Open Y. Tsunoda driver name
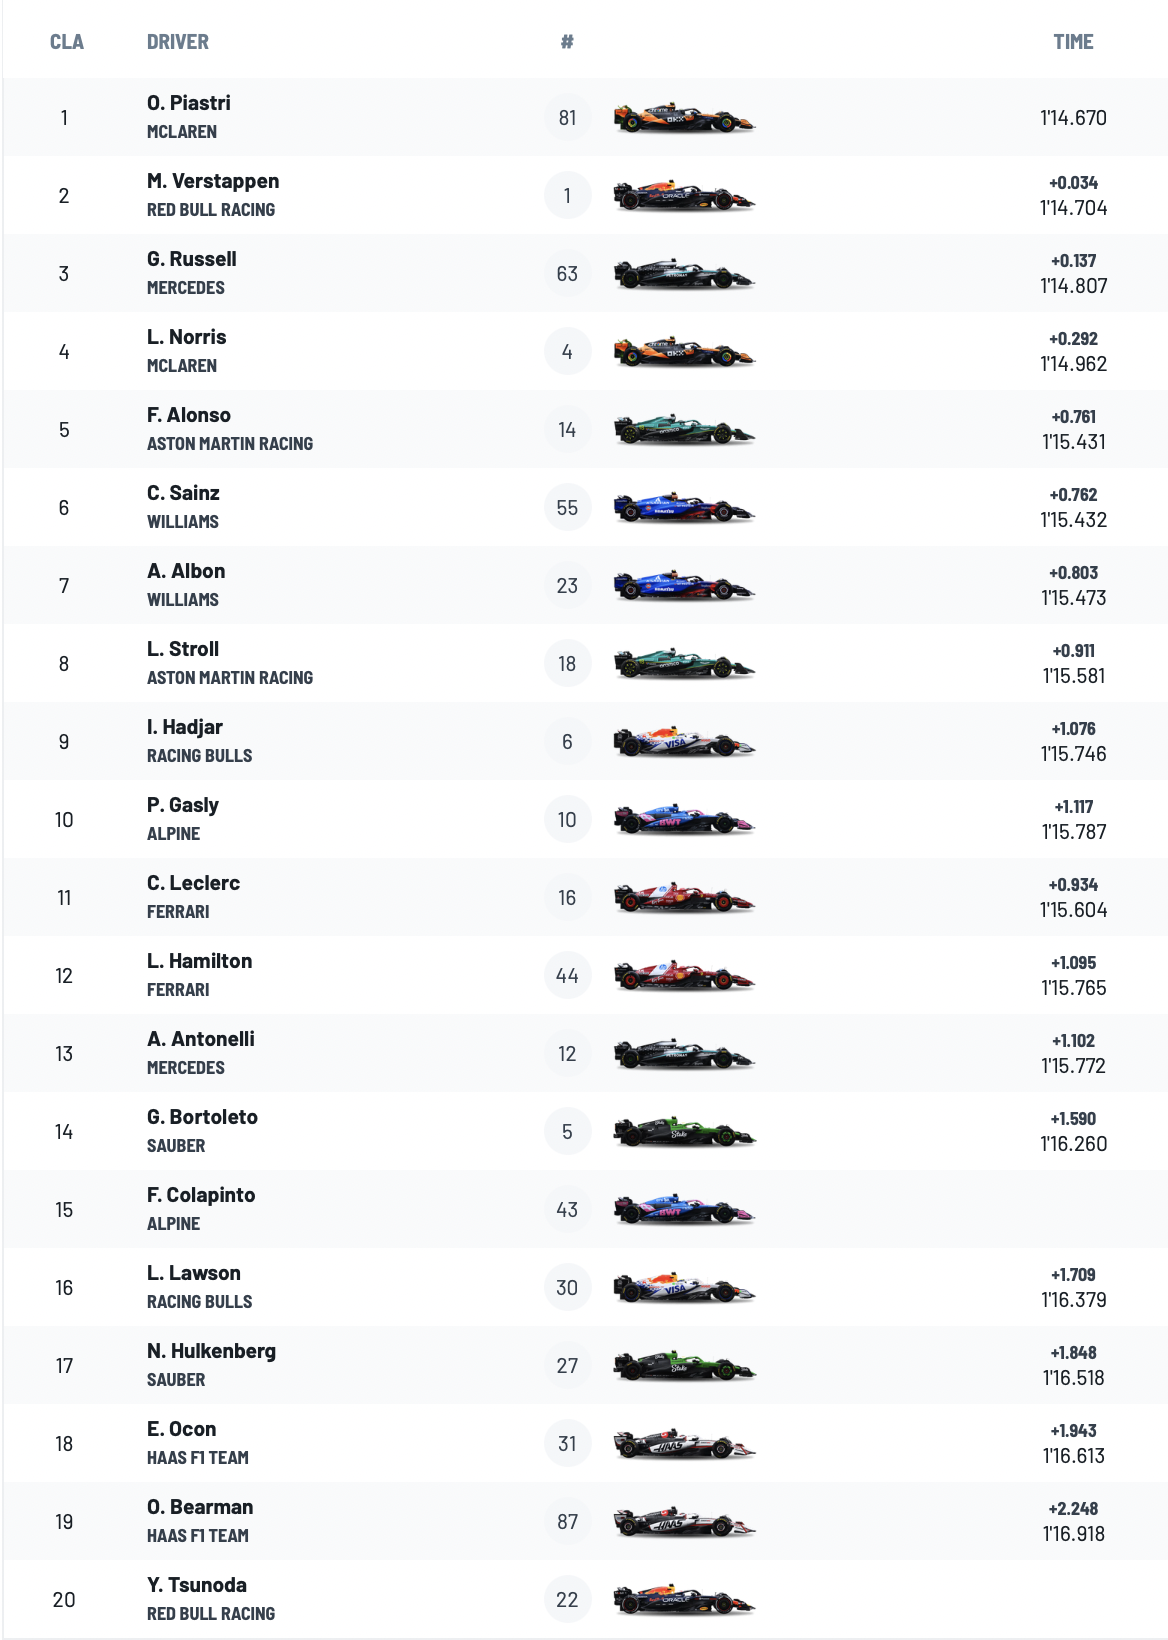The image size is (1168, 1640). (x=197, y=1585)
